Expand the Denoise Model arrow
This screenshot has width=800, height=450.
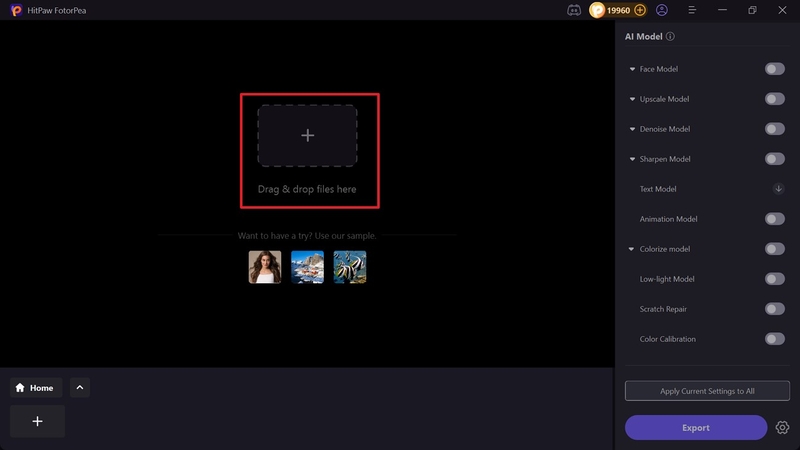632,129
